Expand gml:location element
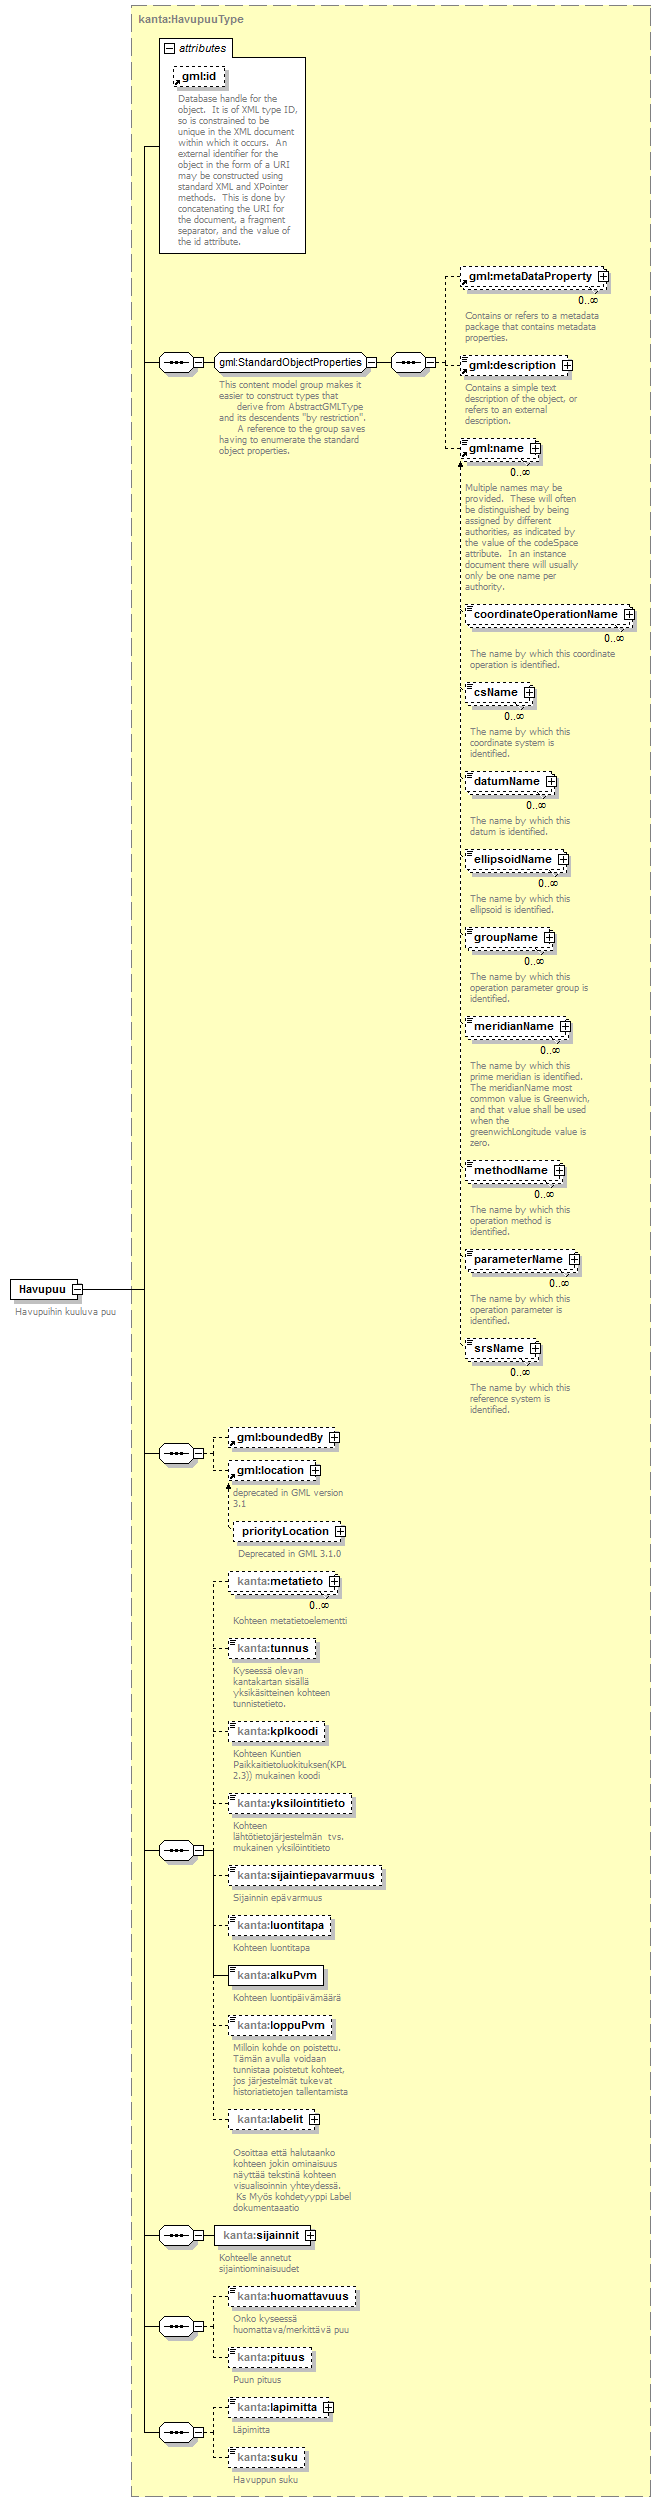The height and width of the screenshot is (2502, 661). pyautogui.click(x=315, y=1470)
